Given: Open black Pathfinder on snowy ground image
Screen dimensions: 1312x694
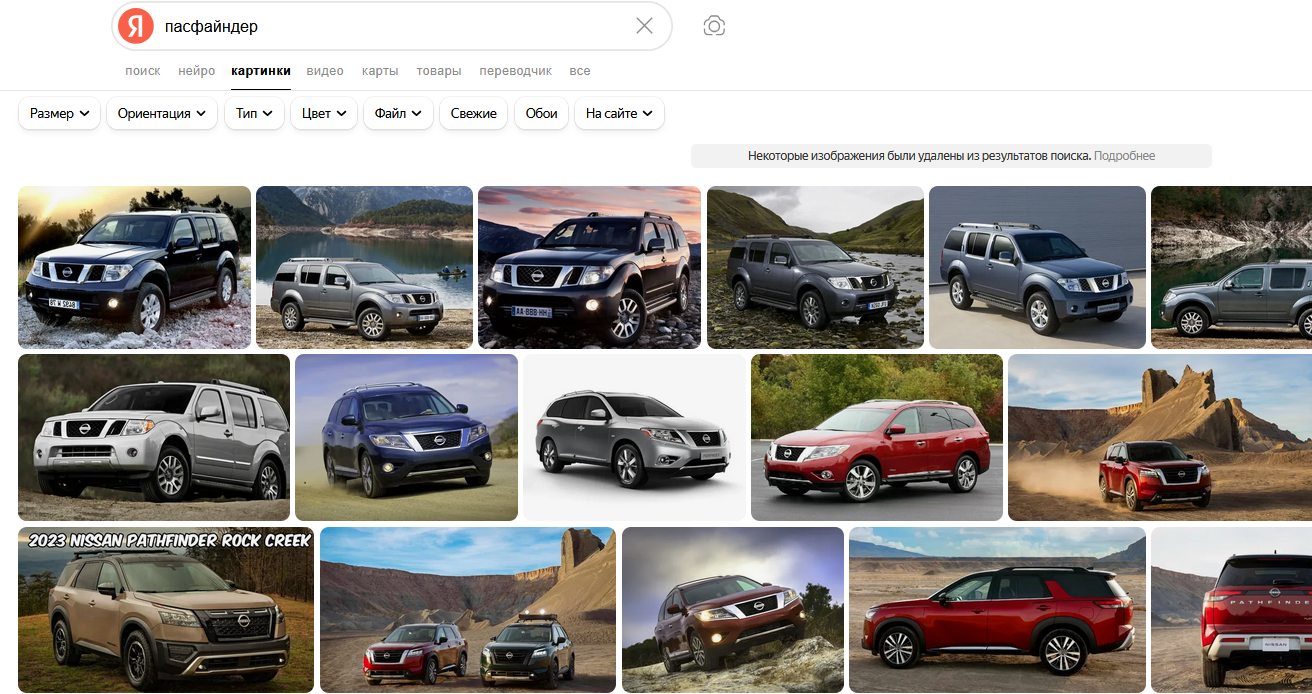Looking at the screenshot, I should pyautogui.click(x=134, y=267).
